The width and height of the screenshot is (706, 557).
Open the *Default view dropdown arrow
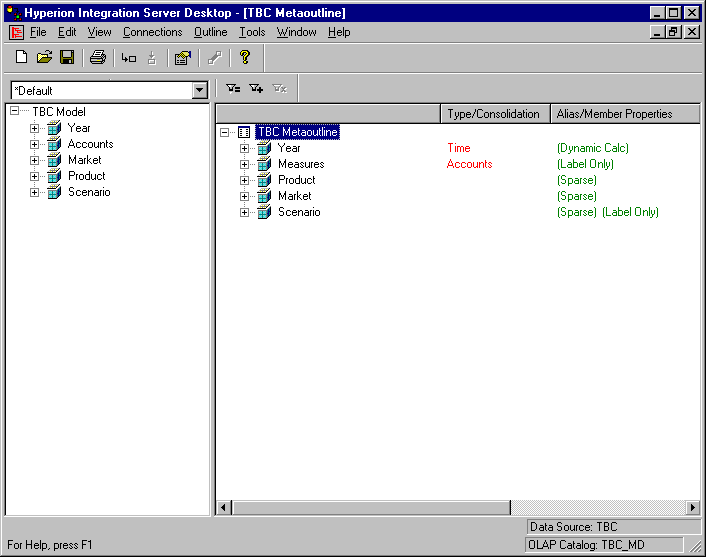[199, 91]
